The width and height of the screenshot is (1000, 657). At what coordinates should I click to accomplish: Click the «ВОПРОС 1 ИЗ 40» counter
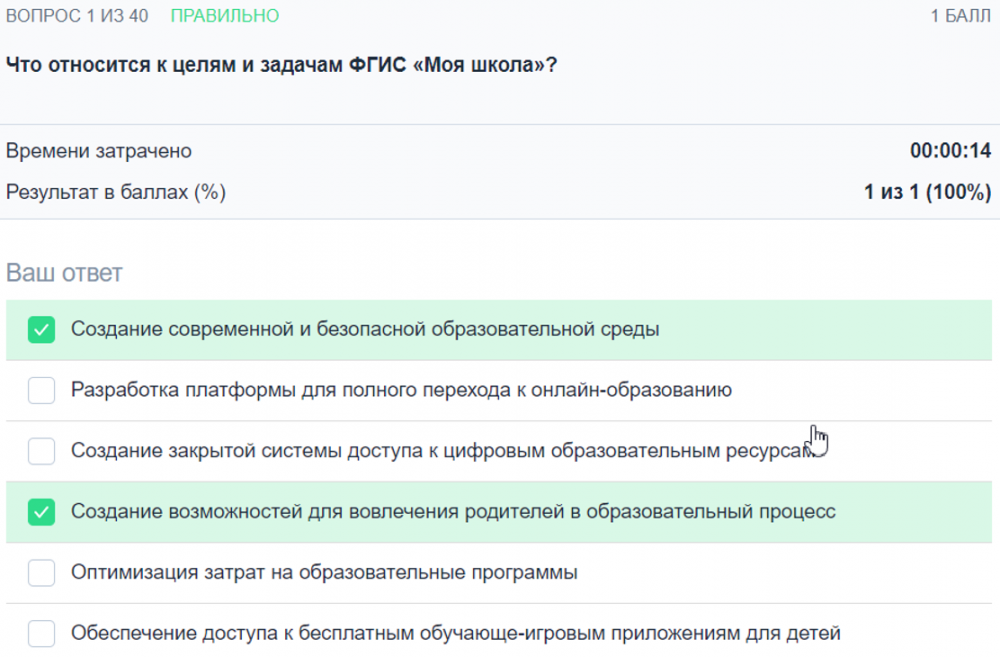pos(78,16)
